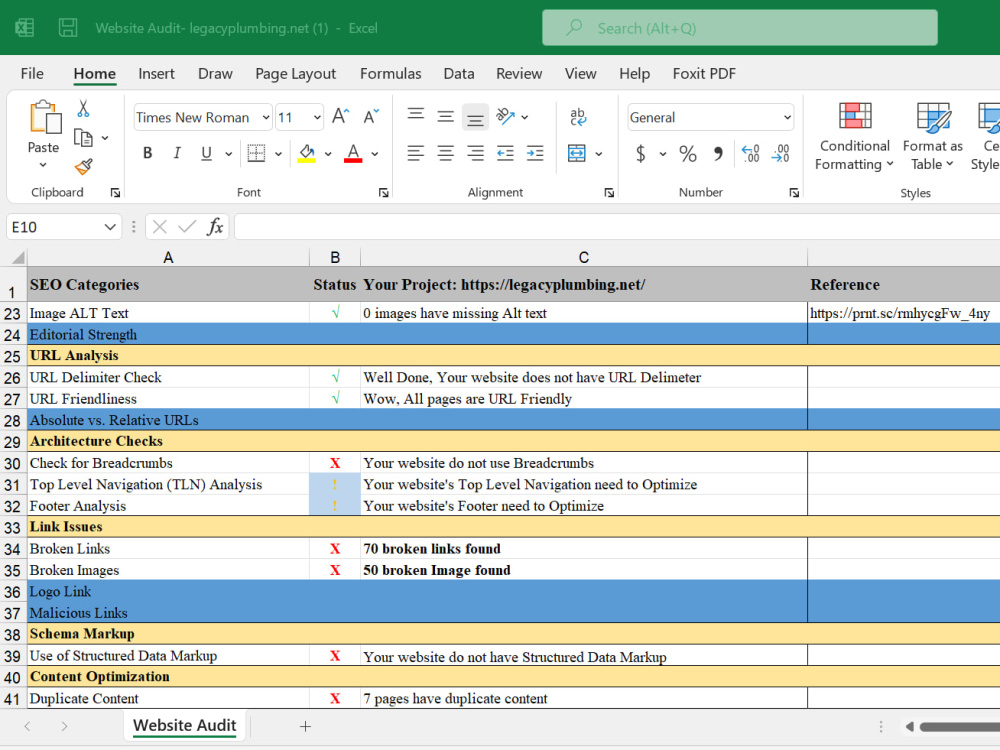Click the Top Align icon

tap(416, 115)
